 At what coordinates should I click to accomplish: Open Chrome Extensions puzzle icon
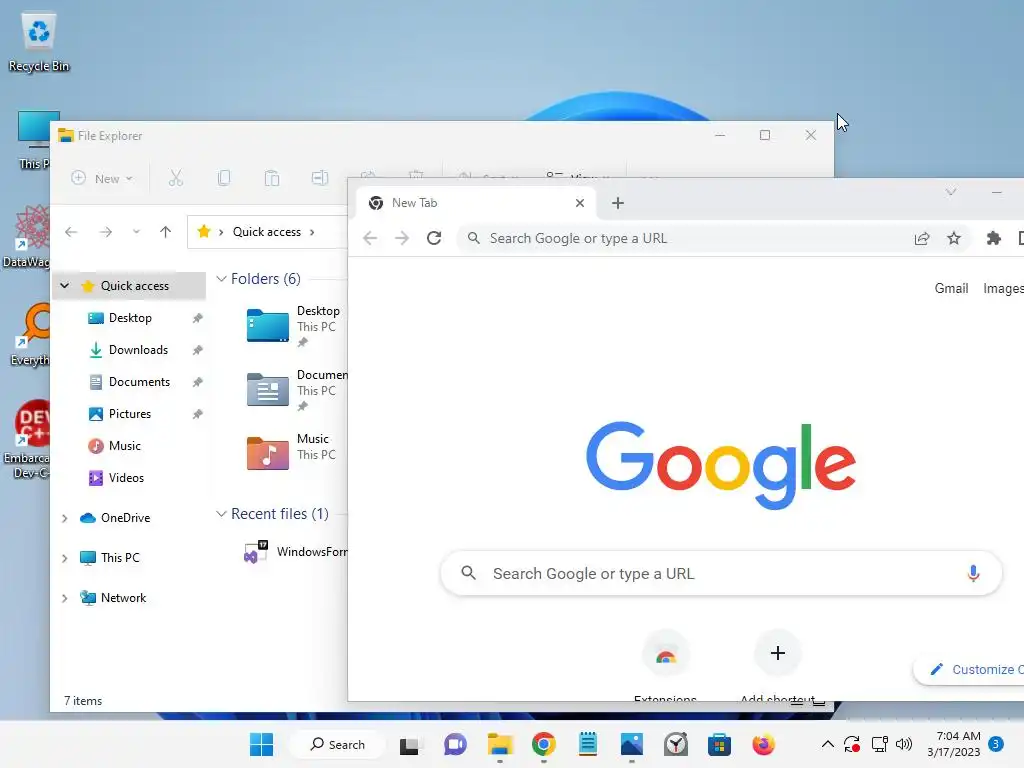(993, 238)
